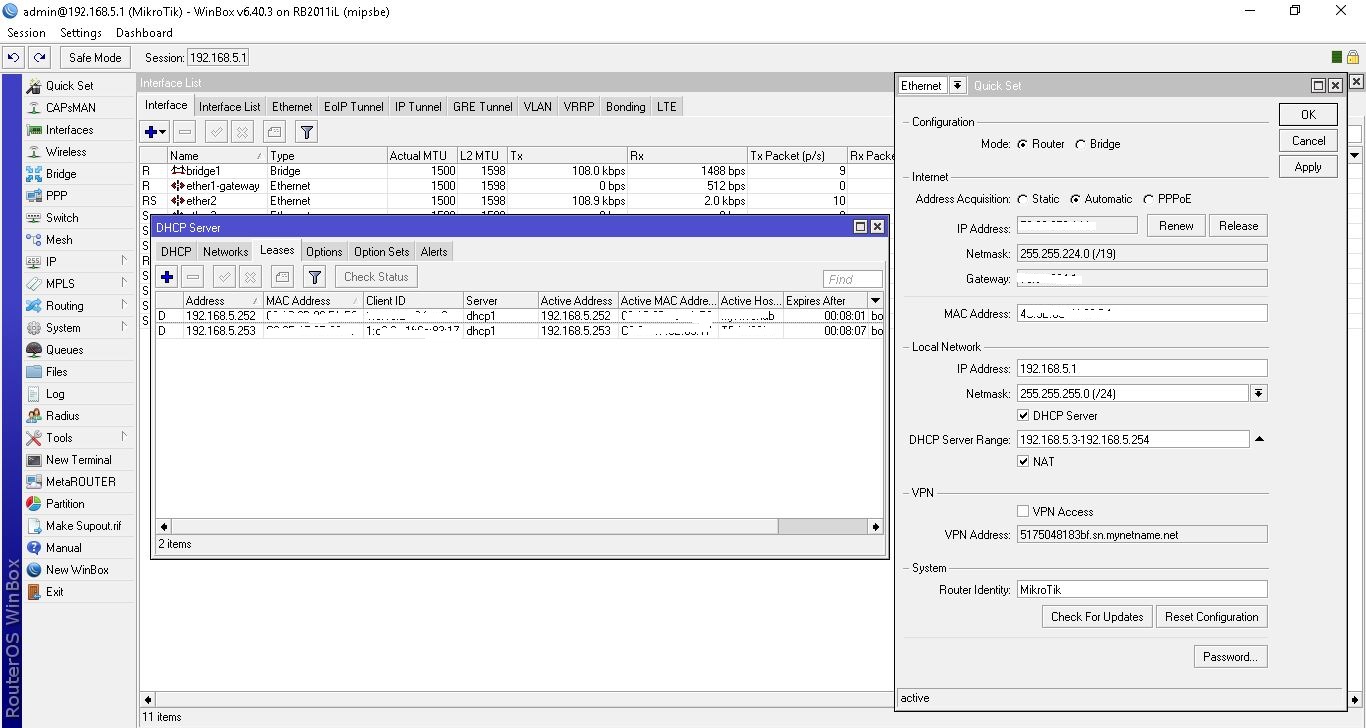Collapse the DHCP Server Range arrow
Screen dimensions: 1366x728
(x=1259, y=439)
